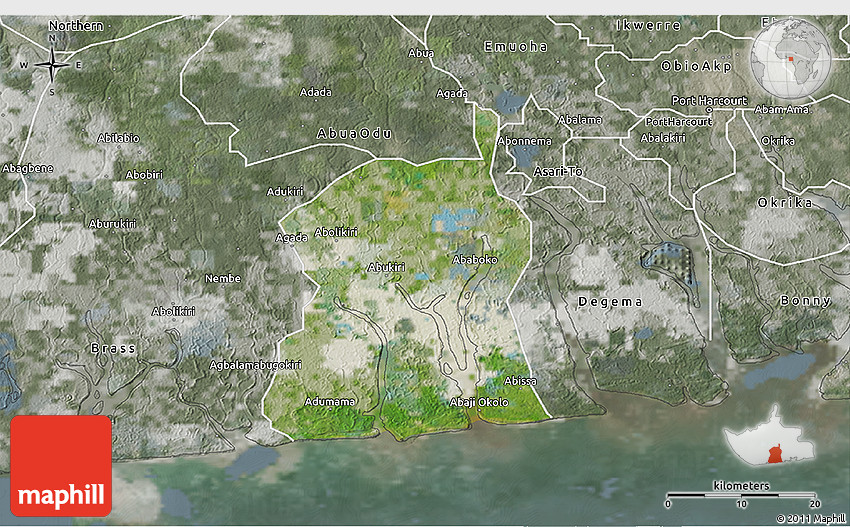
Task: Click the red maphill logo
Action: tap(61, 465)
